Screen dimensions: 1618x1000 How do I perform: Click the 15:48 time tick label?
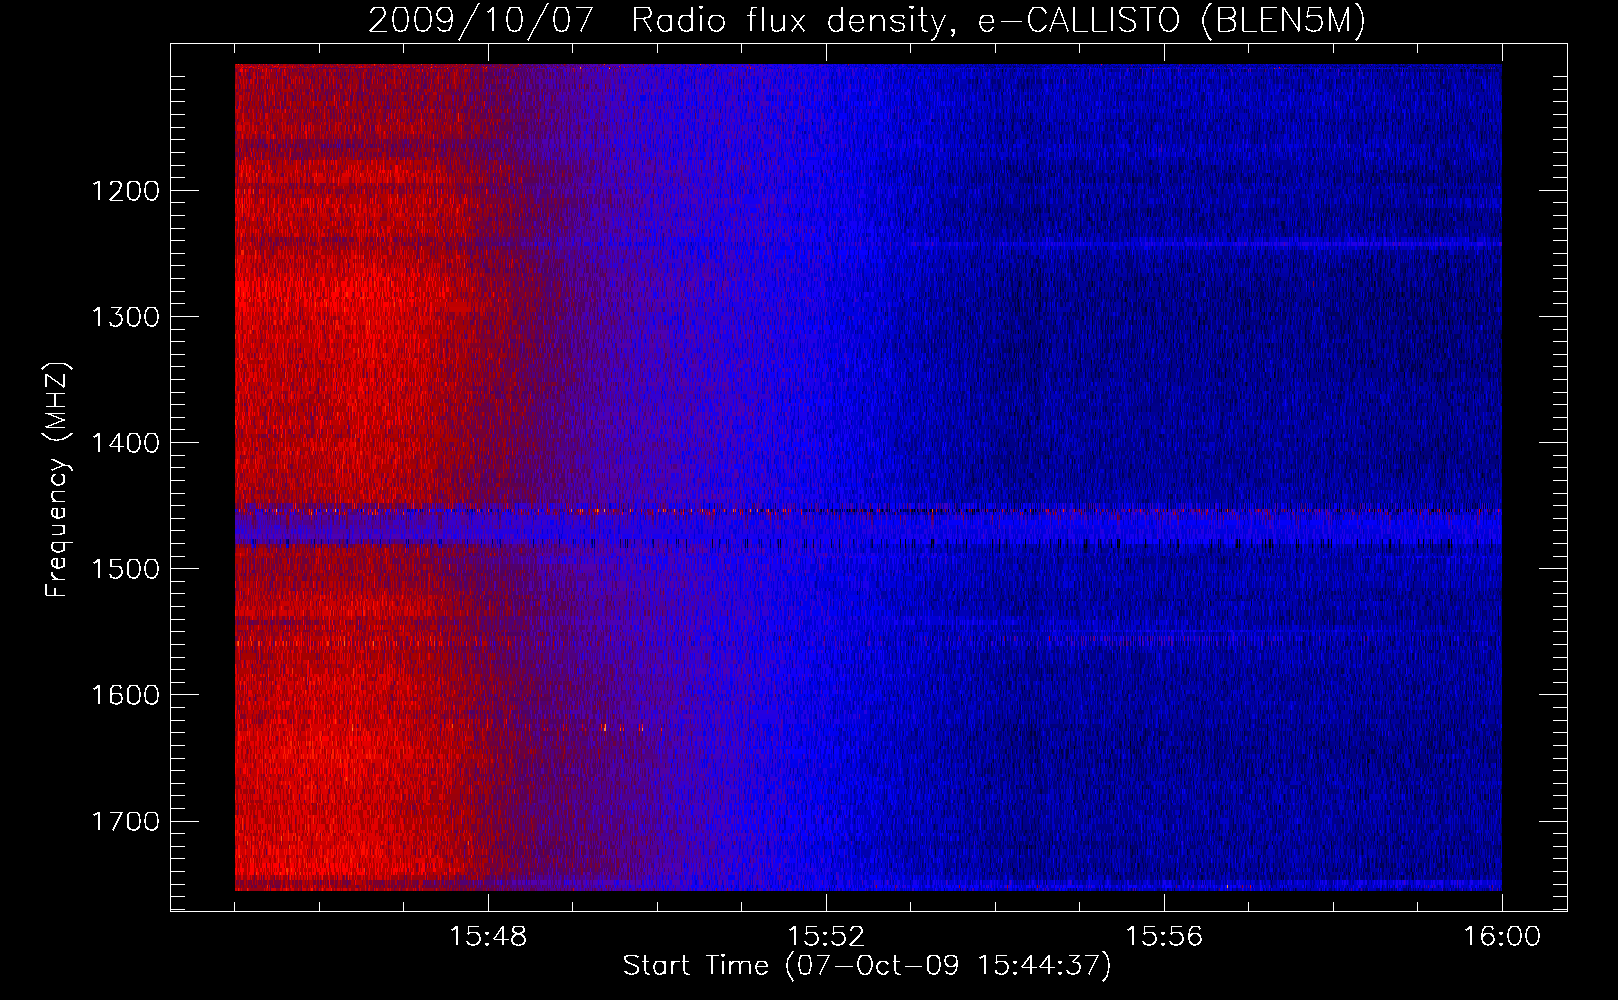(488, 936)
